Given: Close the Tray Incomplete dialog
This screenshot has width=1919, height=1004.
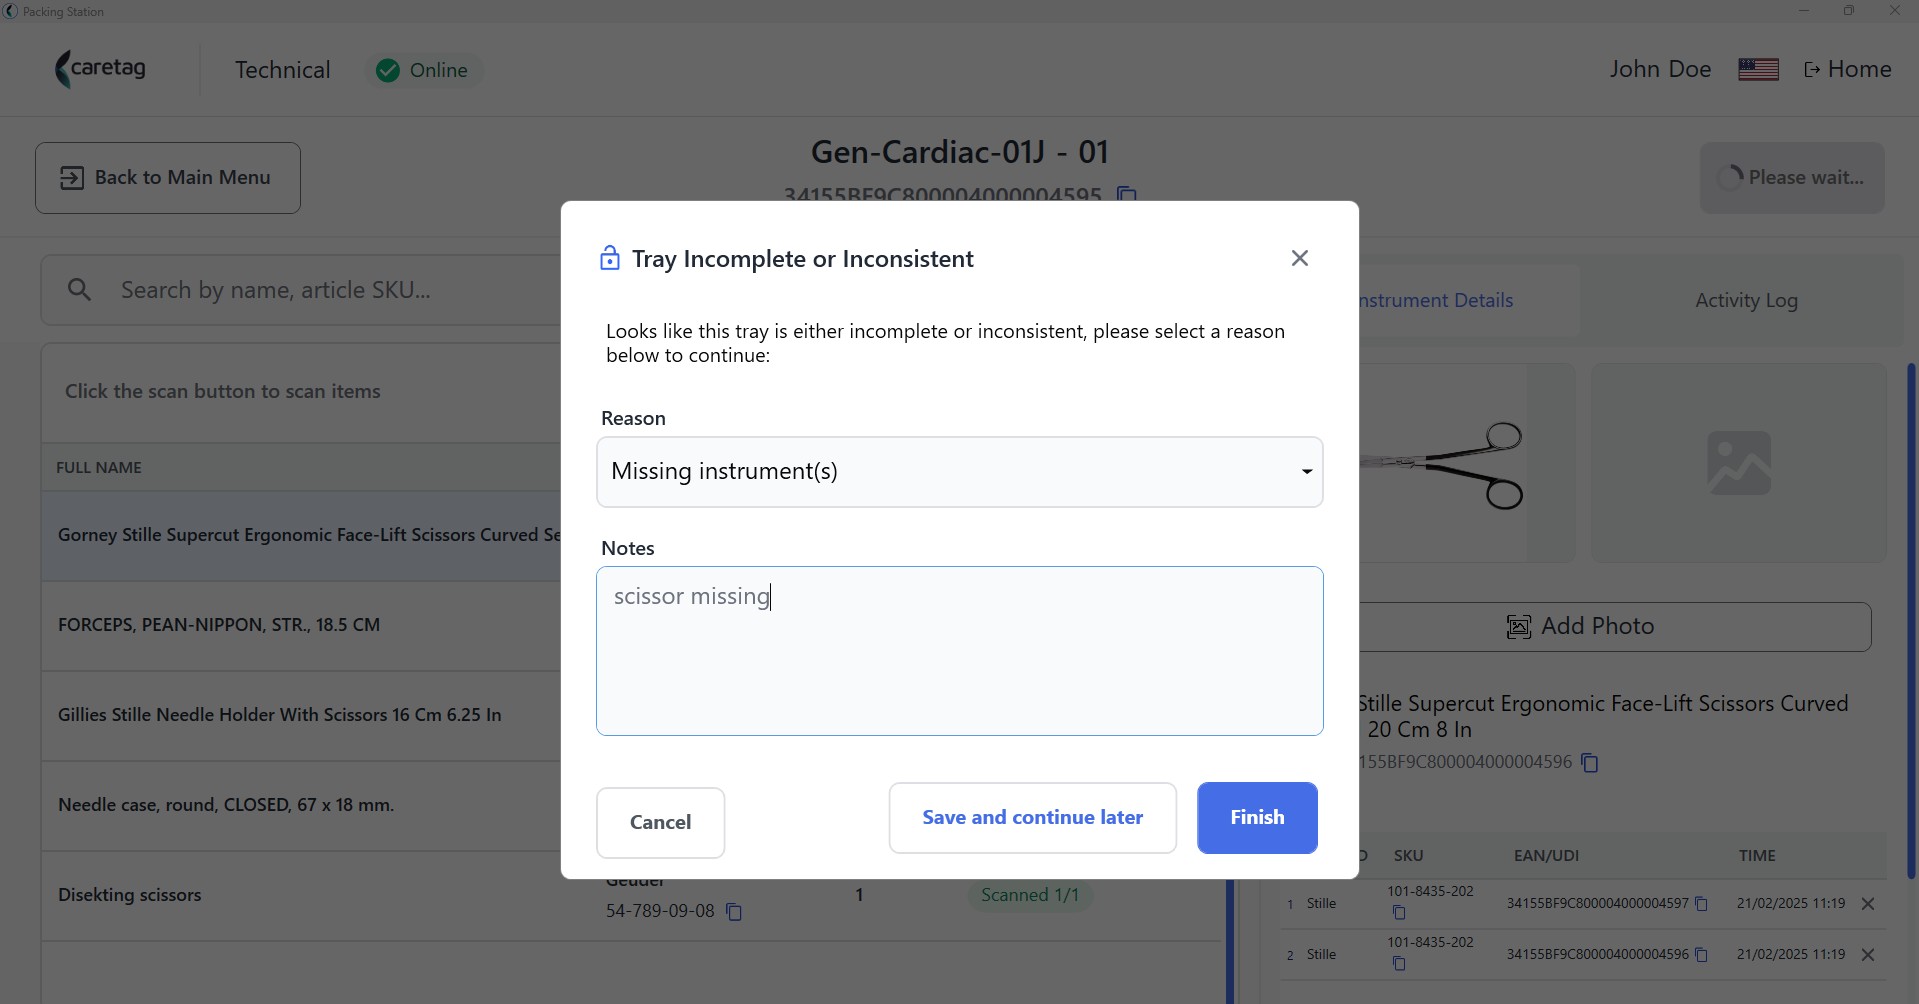Looking at the screenshot, I should click(x=1299, y=258).
